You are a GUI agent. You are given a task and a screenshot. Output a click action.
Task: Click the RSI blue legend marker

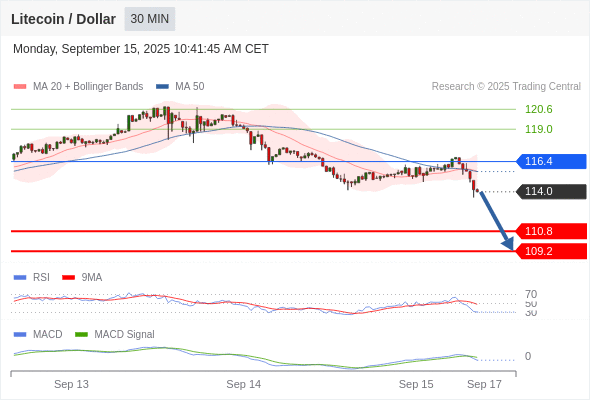click(20, 278)
